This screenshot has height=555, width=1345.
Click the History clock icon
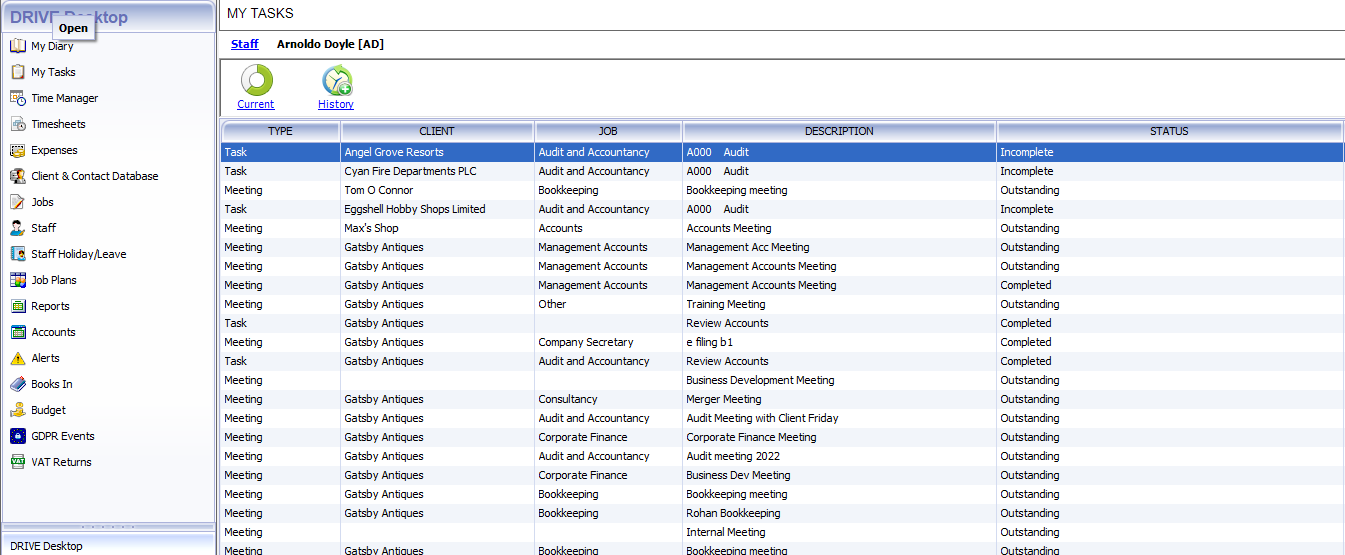(x=337, y=80)
